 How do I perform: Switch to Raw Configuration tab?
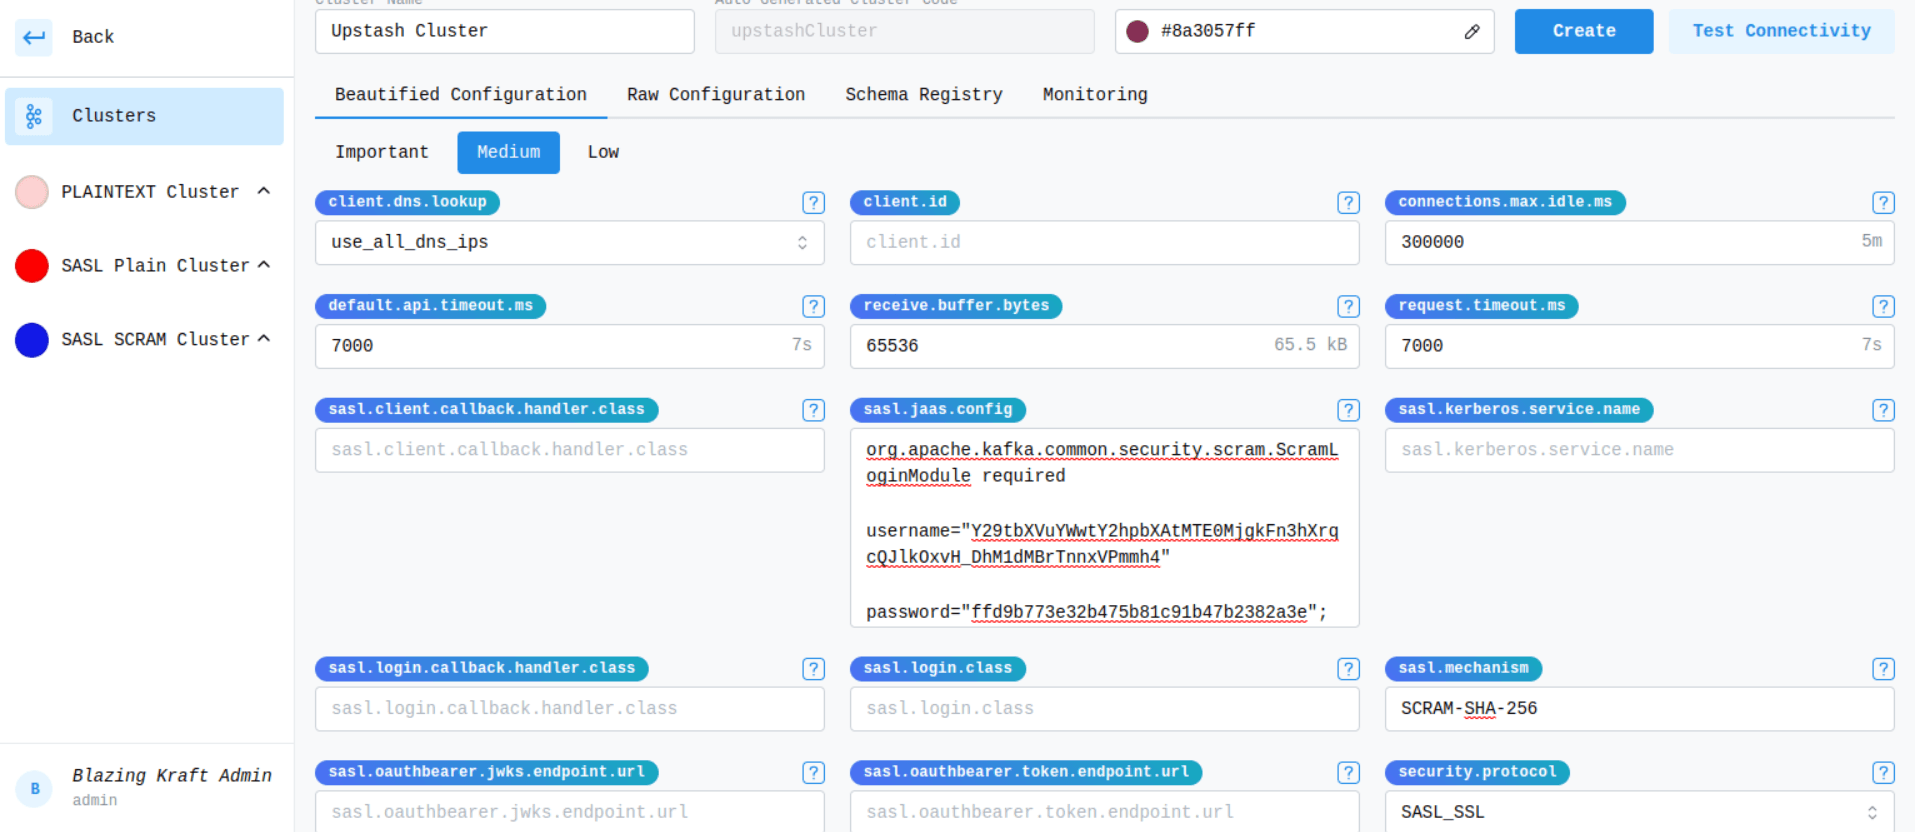[716, 94]
